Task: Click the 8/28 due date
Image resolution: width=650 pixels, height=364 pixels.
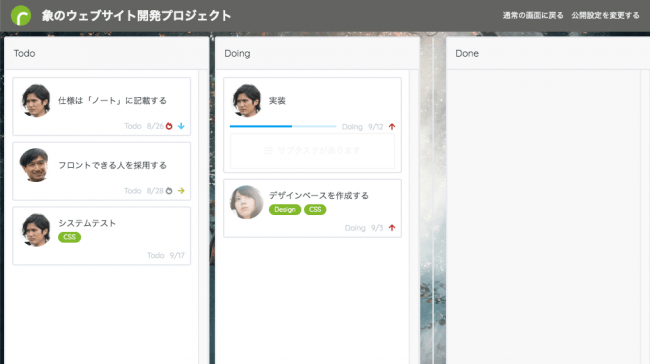Action: 155,191
